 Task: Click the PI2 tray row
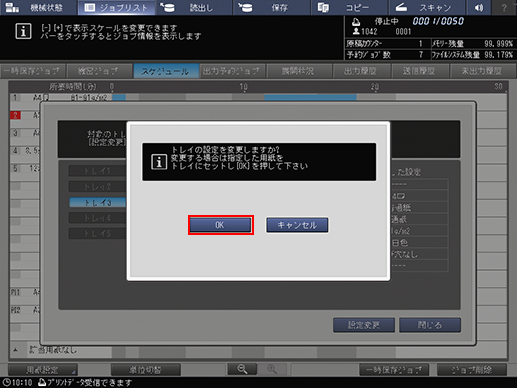[x=24, y=310]
